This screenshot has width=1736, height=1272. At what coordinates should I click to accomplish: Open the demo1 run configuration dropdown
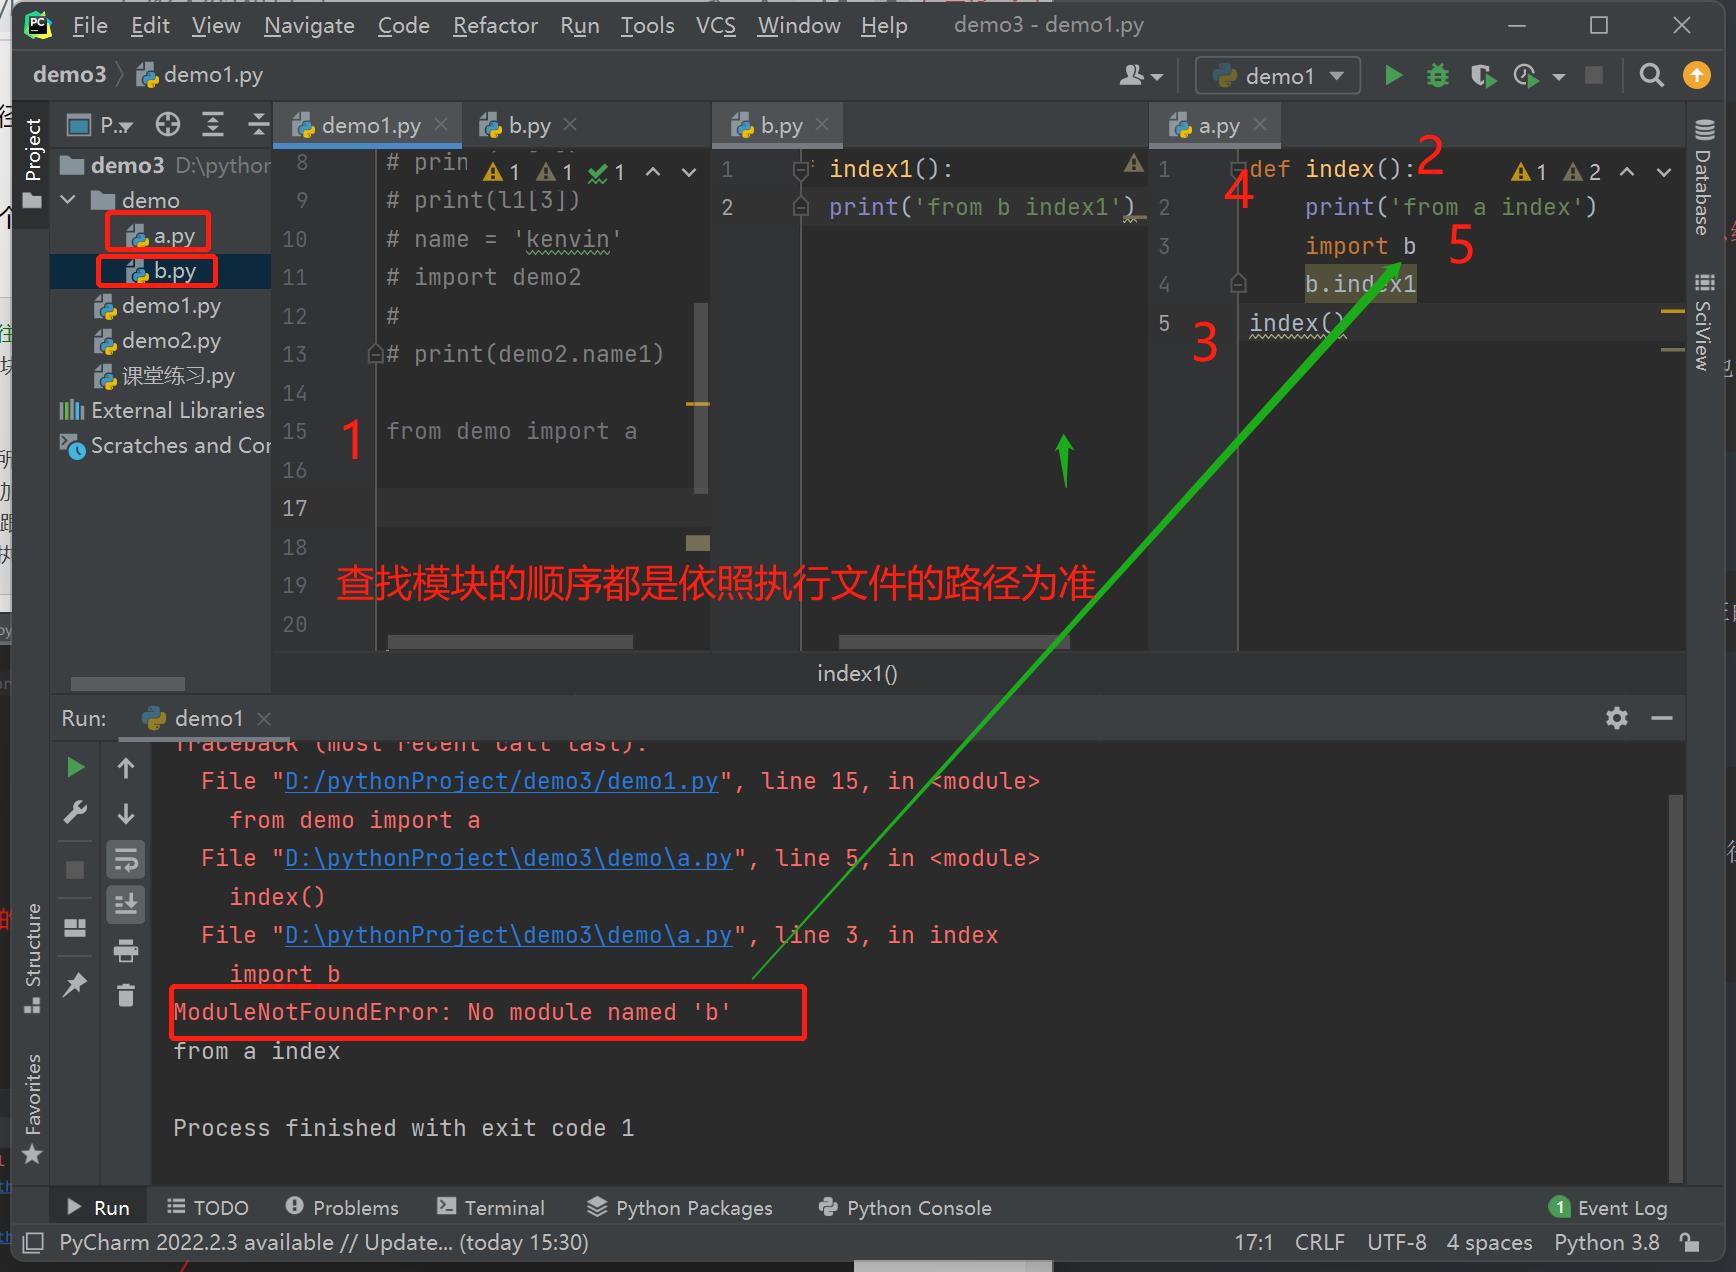[x=1278, y=76]
